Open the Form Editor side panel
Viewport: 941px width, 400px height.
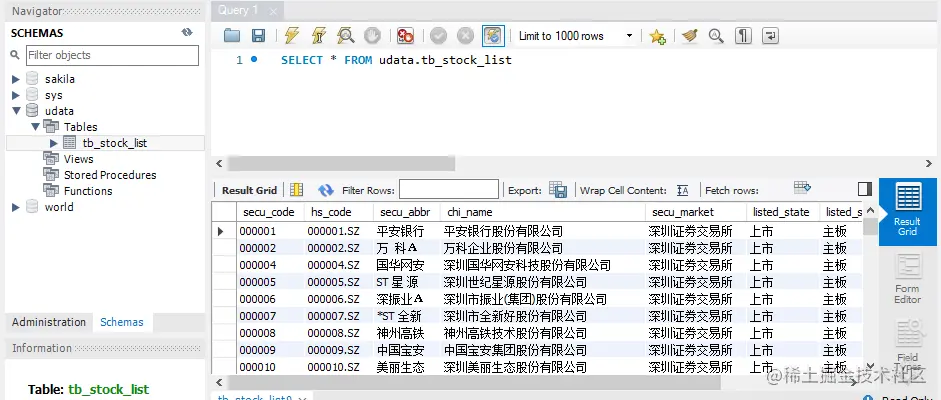coord(907,279)
